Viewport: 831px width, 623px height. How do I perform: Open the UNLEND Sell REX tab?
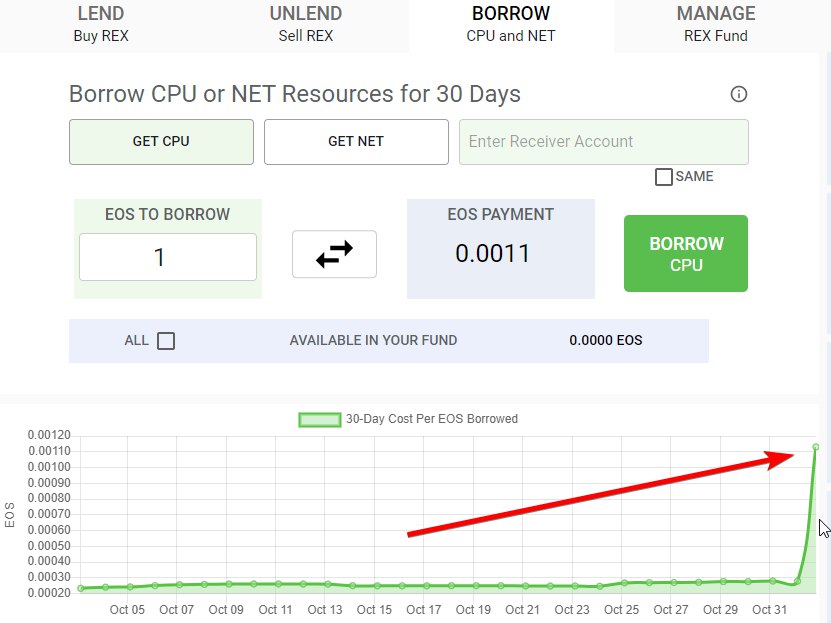coord(306,24)
